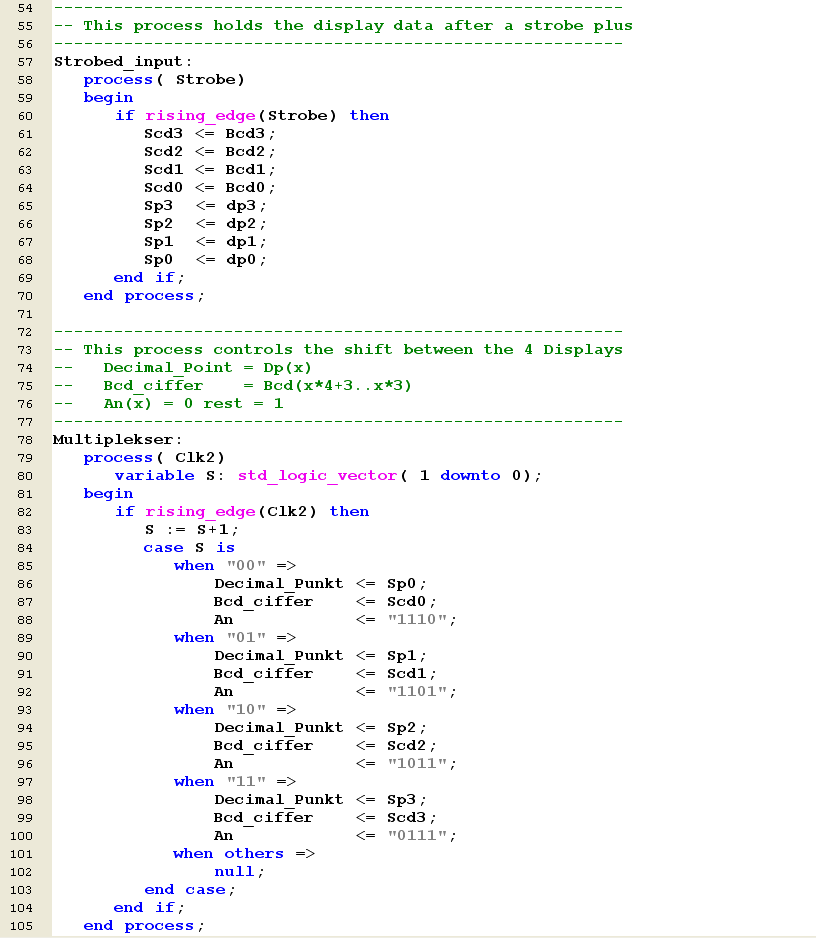Click the string "1011" on line 96
Viewport: 816px width, 938px height.
click(x=417, y=763)
